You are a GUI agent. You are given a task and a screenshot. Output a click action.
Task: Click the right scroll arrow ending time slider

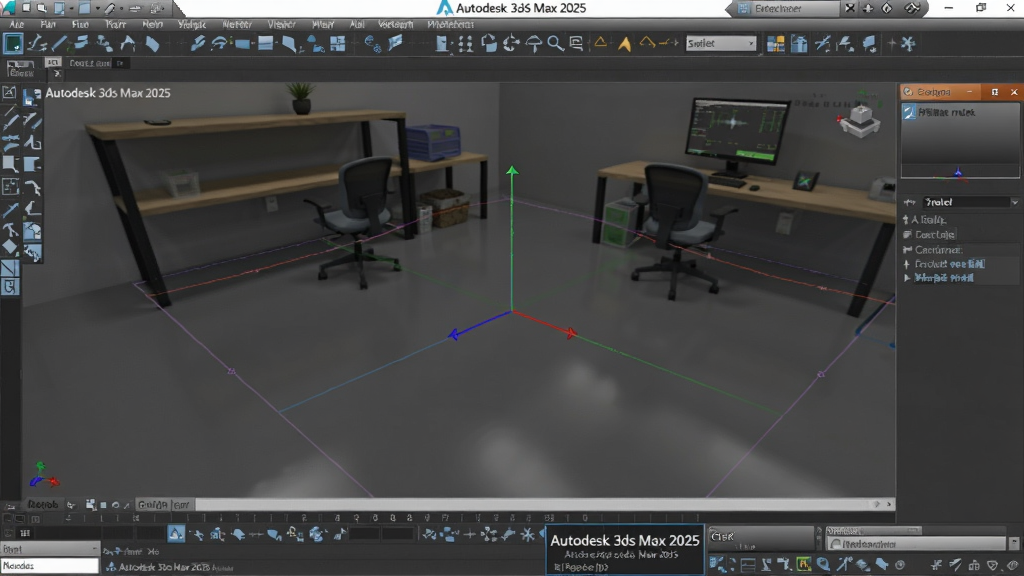point(888,504)
